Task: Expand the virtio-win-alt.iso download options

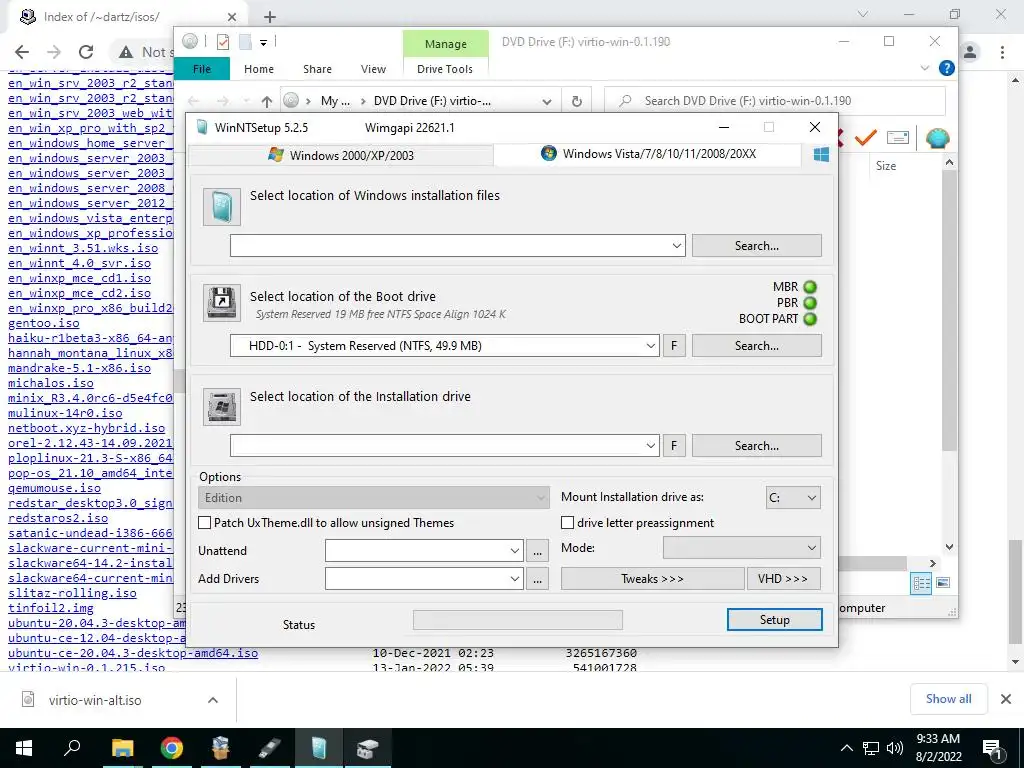Action: pyautogui.click(x=213, y=700)
